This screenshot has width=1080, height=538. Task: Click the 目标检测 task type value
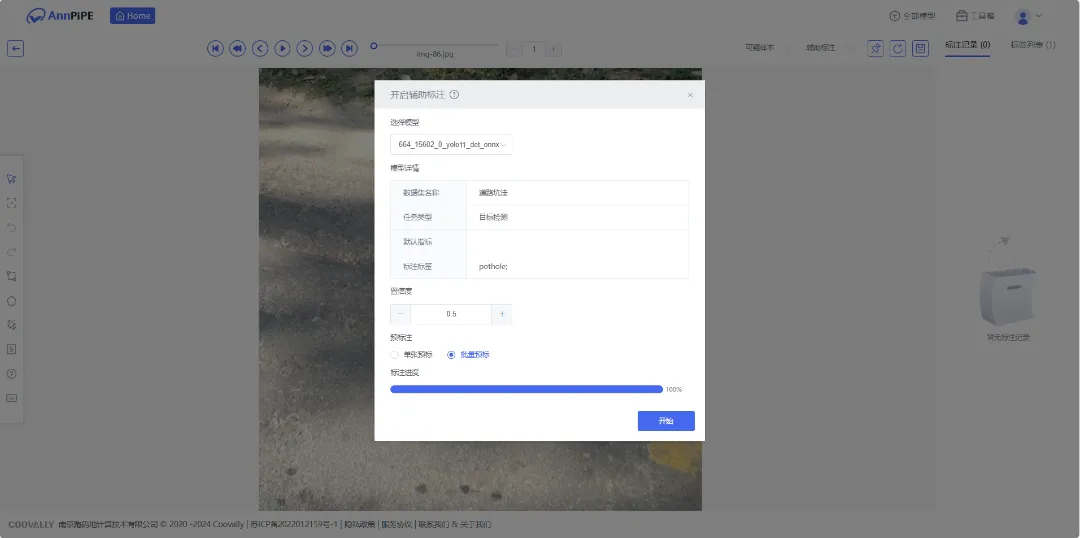(x=493, y=217)
